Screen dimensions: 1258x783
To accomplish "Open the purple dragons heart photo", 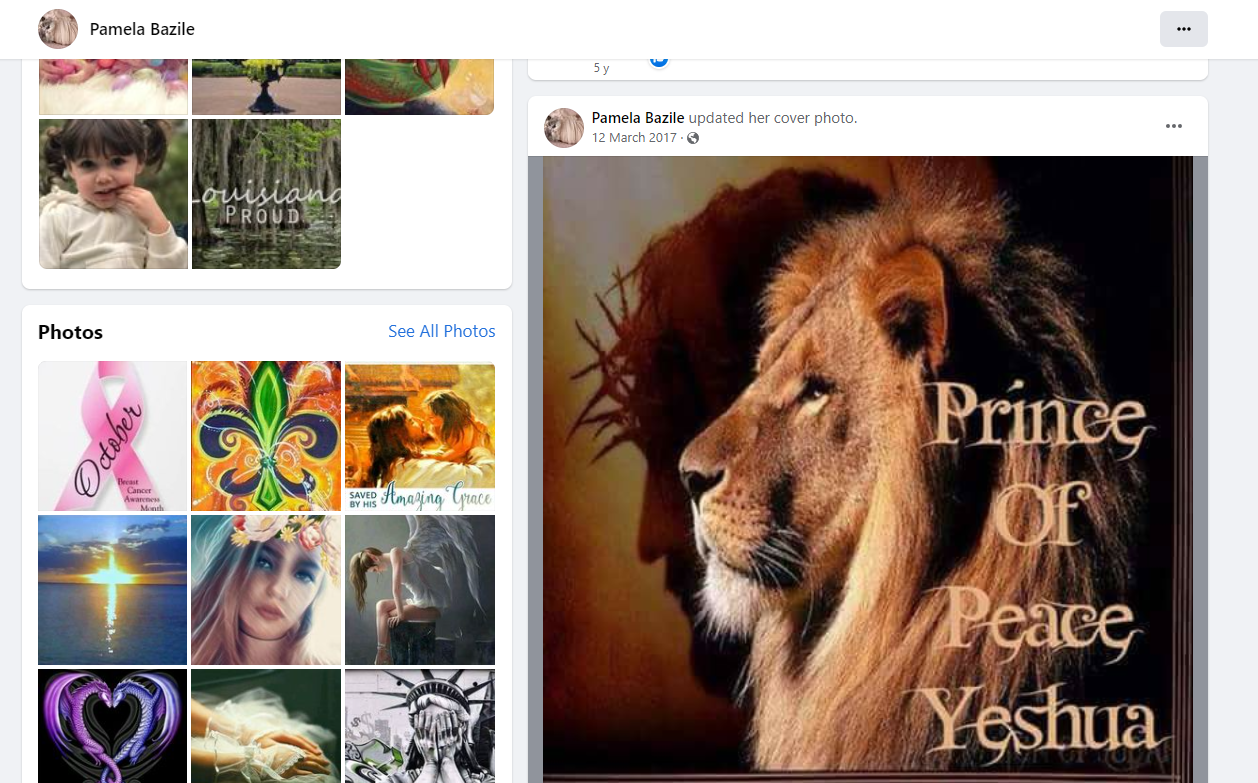I will pos(113,725).
